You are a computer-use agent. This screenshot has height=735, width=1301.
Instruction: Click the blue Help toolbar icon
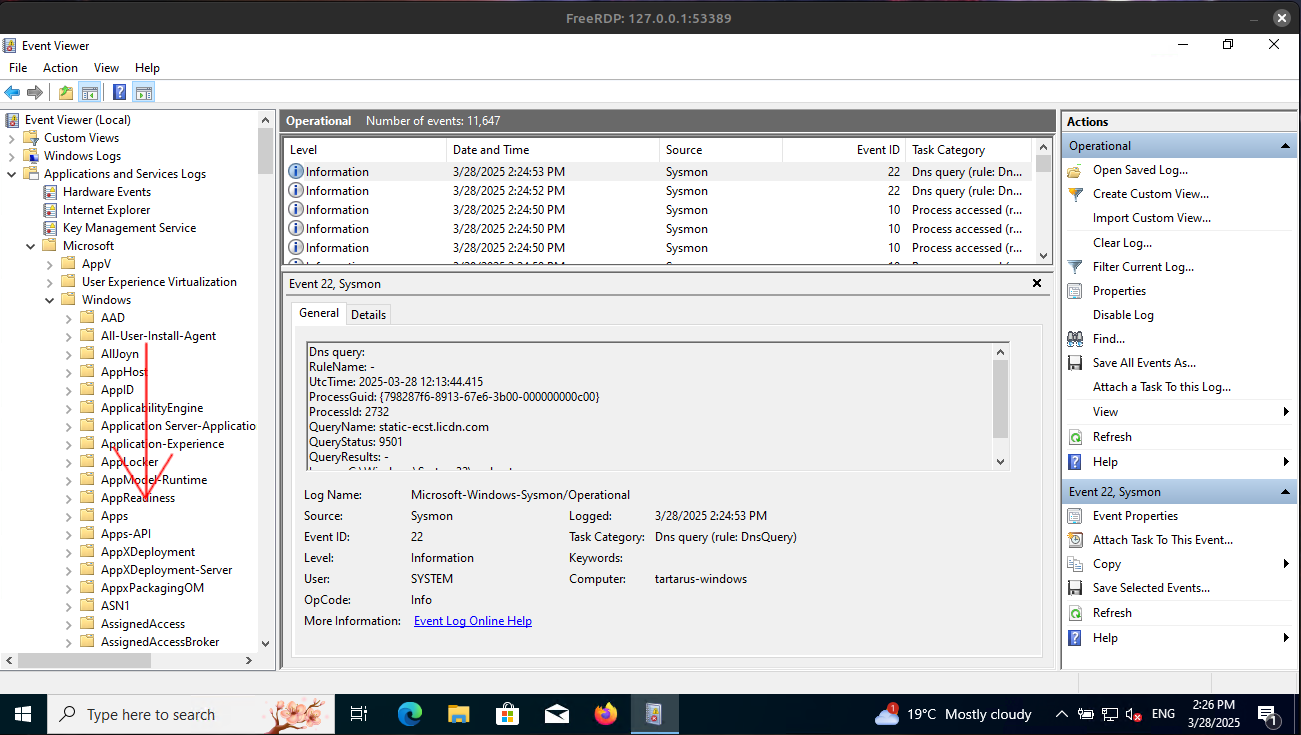(119, 93)
